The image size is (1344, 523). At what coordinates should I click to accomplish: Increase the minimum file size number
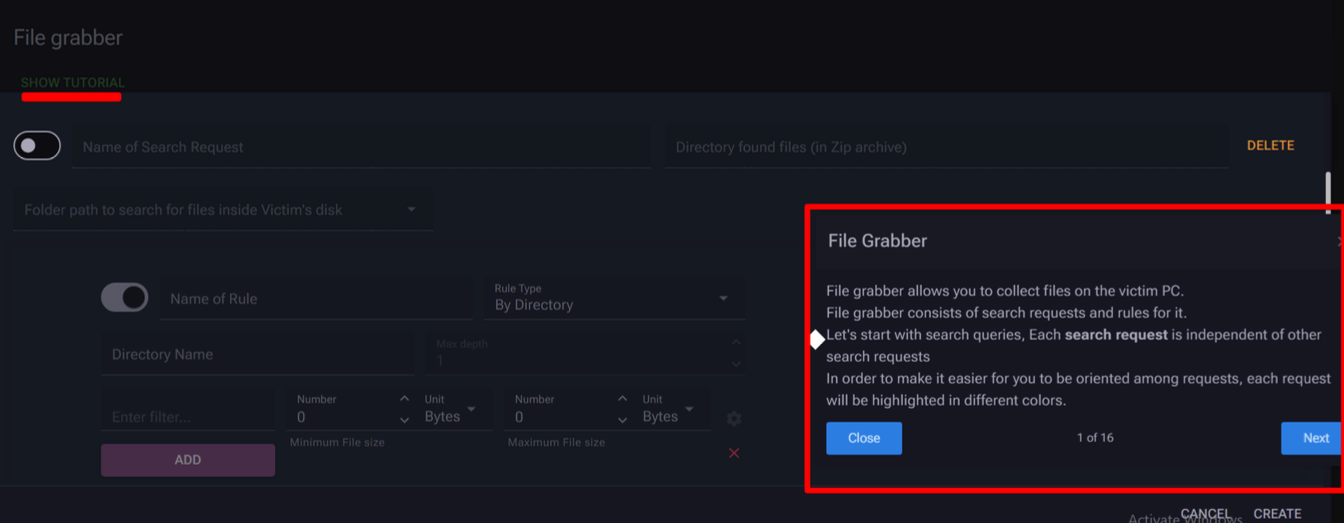pyautogui.click(x=404, y=399)
